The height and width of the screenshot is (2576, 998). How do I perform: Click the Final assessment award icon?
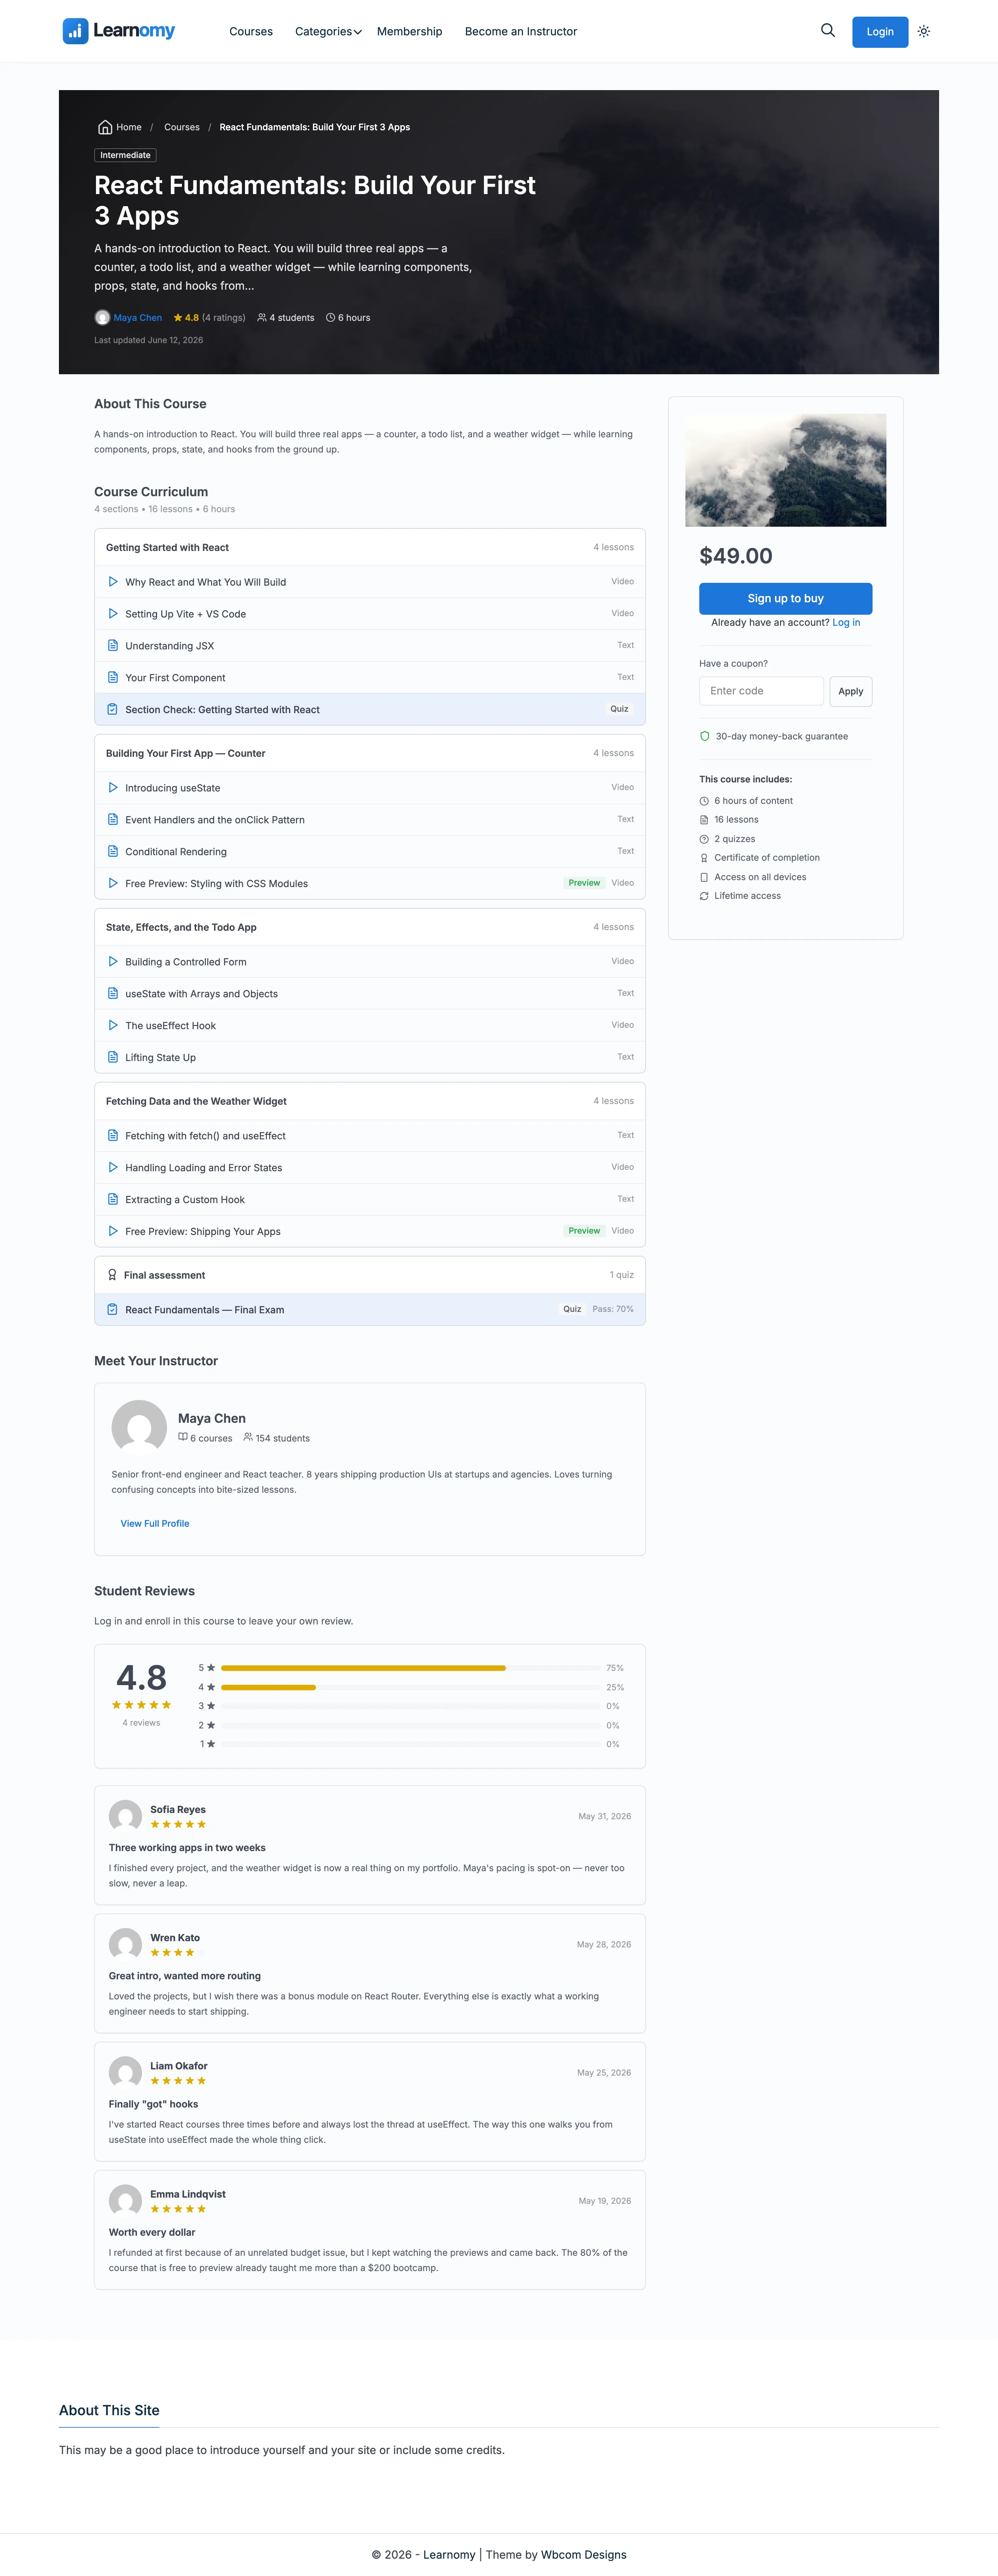112,1275
